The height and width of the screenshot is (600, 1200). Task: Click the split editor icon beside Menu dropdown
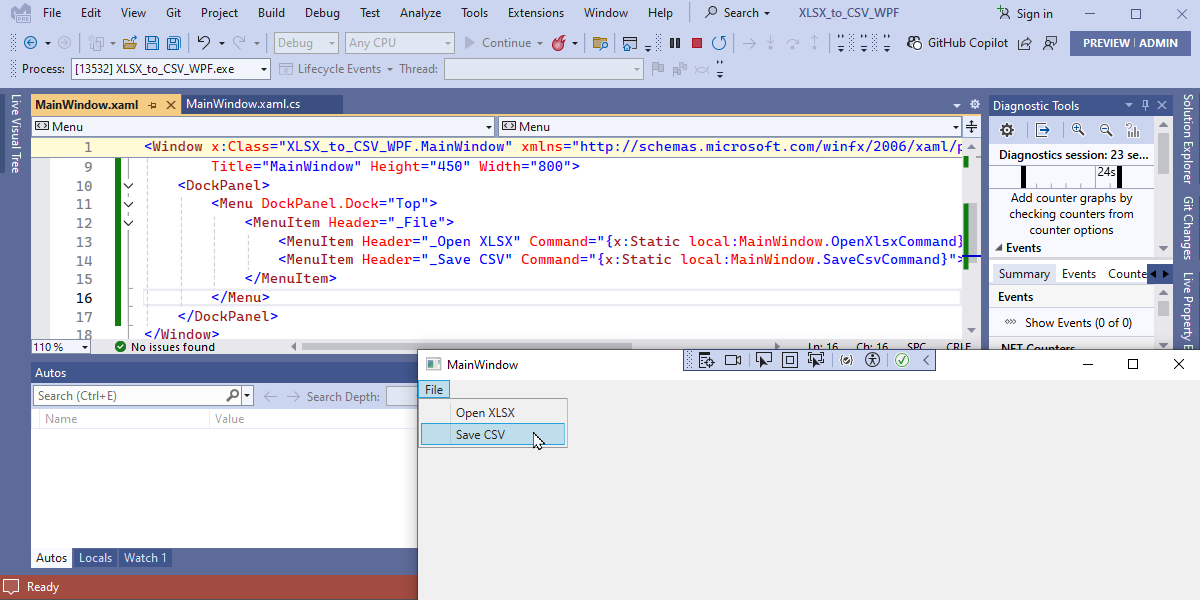971,126
